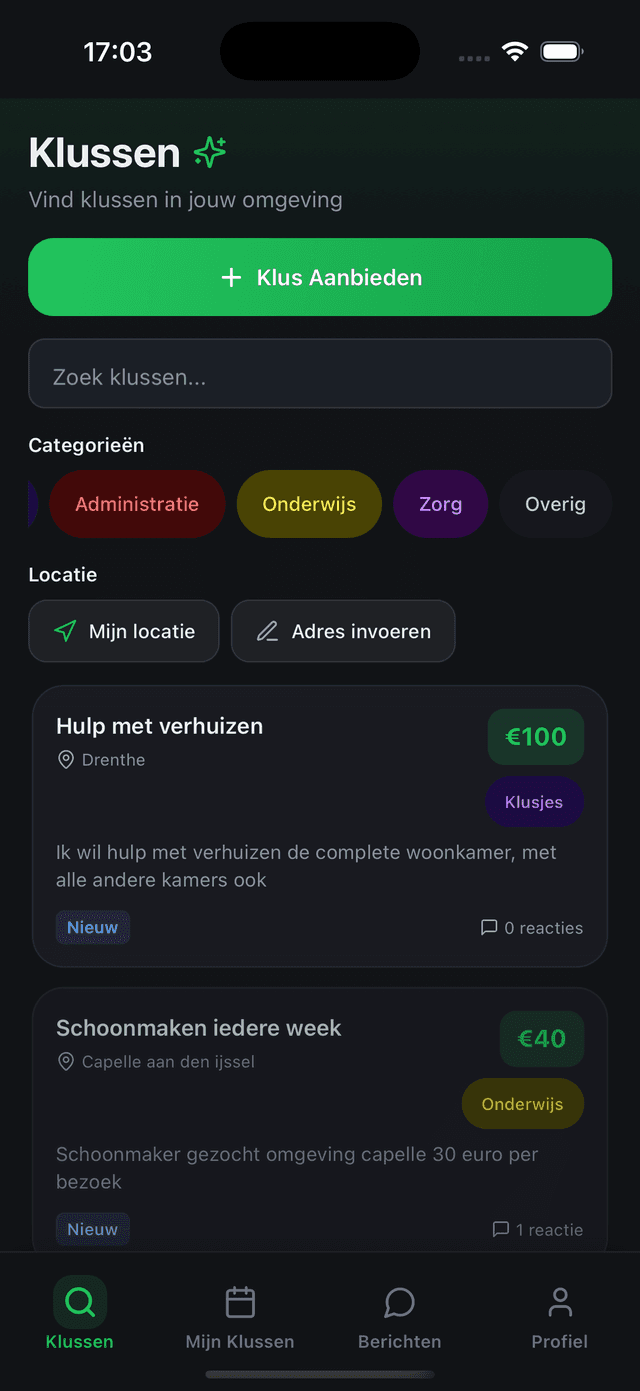640x1391 pixels.
Task: Click the pencil icon in Adres invoeren
Action: (267, 631)
